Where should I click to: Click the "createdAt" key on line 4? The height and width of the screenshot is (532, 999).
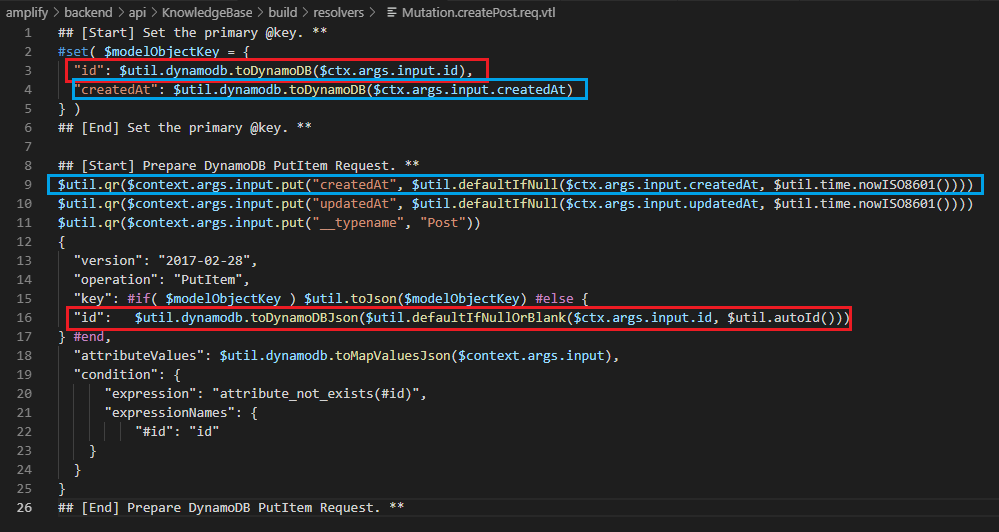pyautogui.click(x=115, y=90)
